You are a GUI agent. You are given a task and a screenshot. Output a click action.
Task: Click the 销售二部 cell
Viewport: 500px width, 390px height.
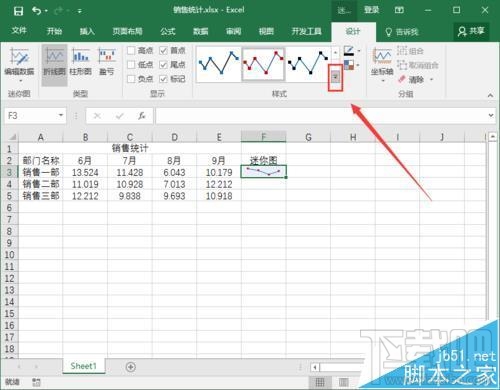tap(41, 184)
